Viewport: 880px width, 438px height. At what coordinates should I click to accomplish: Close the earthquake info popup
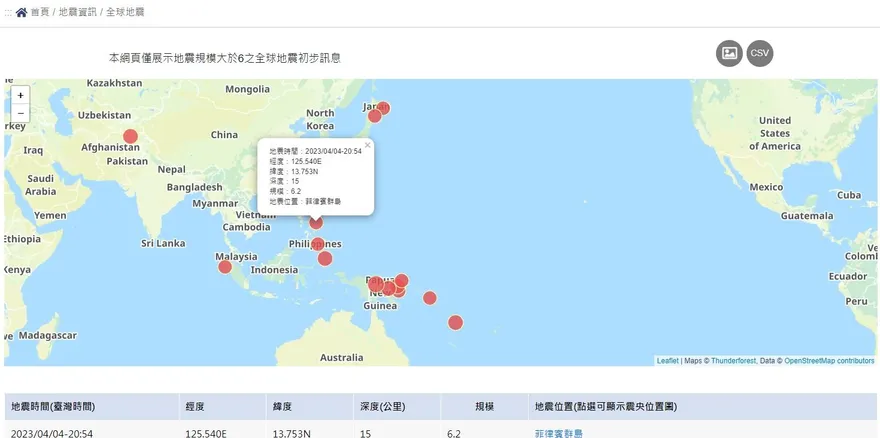point(367,145)
